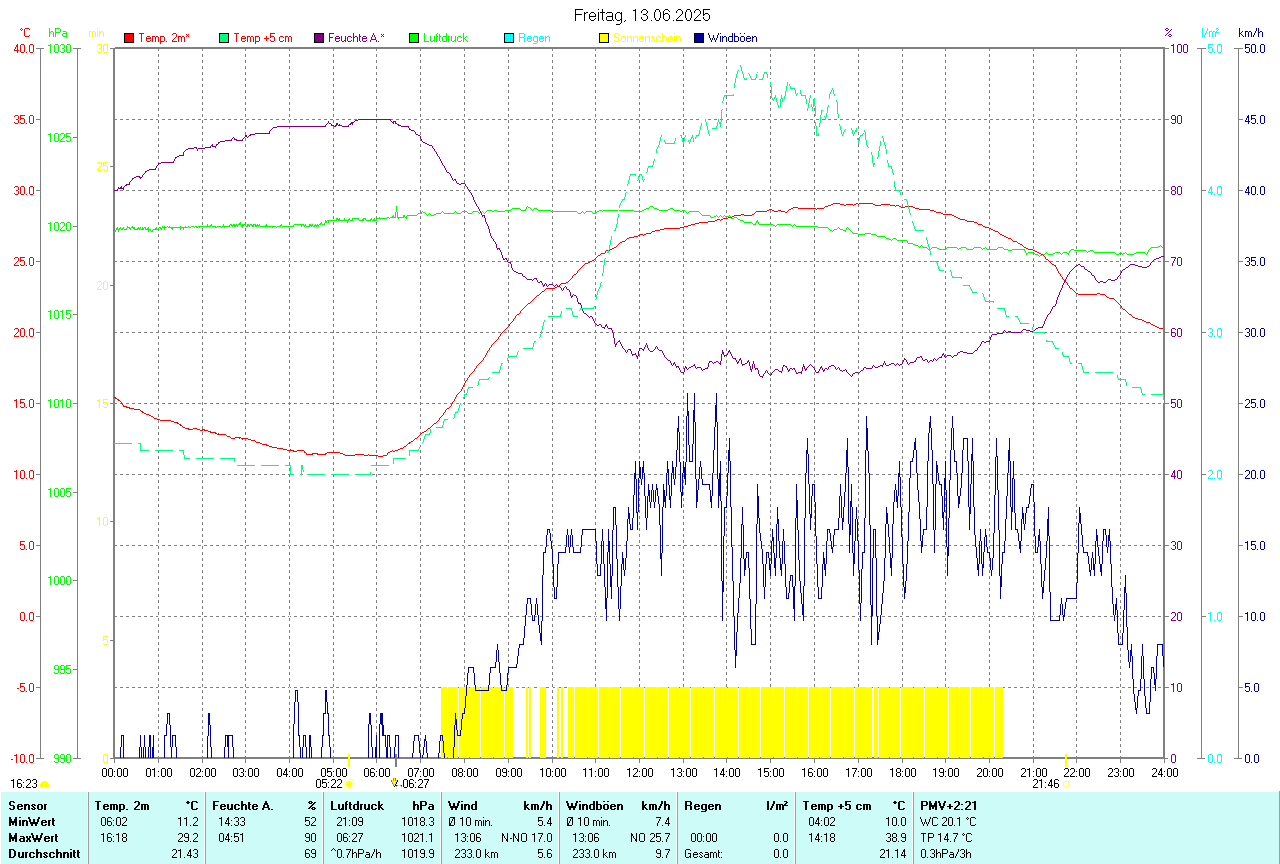Click the 12:00 label on time axis
The width and height of the screenshot is (1280, 864).
tap(639, 772)
